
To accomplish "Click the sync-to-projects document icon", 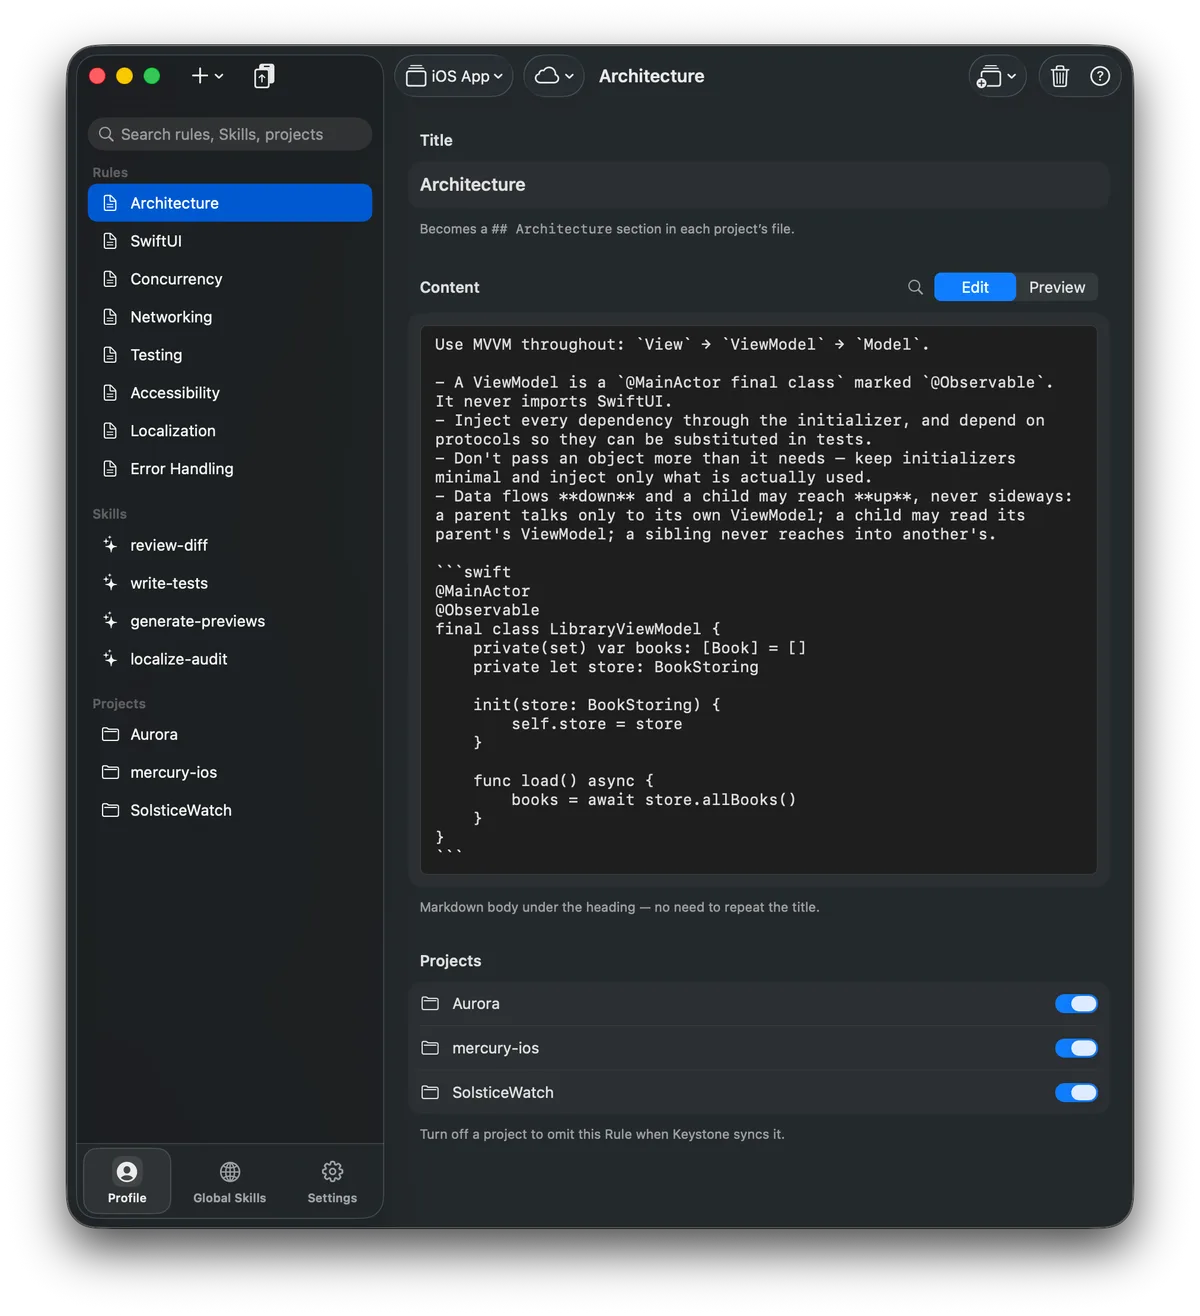I will click(264, 76).
